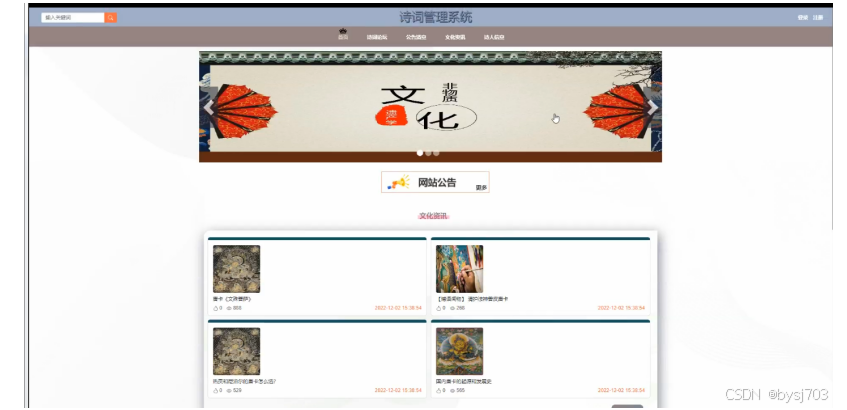Click the timestamp on the 匠言周刊 card
Image resolution: width=847 pixels, height=410 pixels.
pyautogui.click(x=621, y=308)
